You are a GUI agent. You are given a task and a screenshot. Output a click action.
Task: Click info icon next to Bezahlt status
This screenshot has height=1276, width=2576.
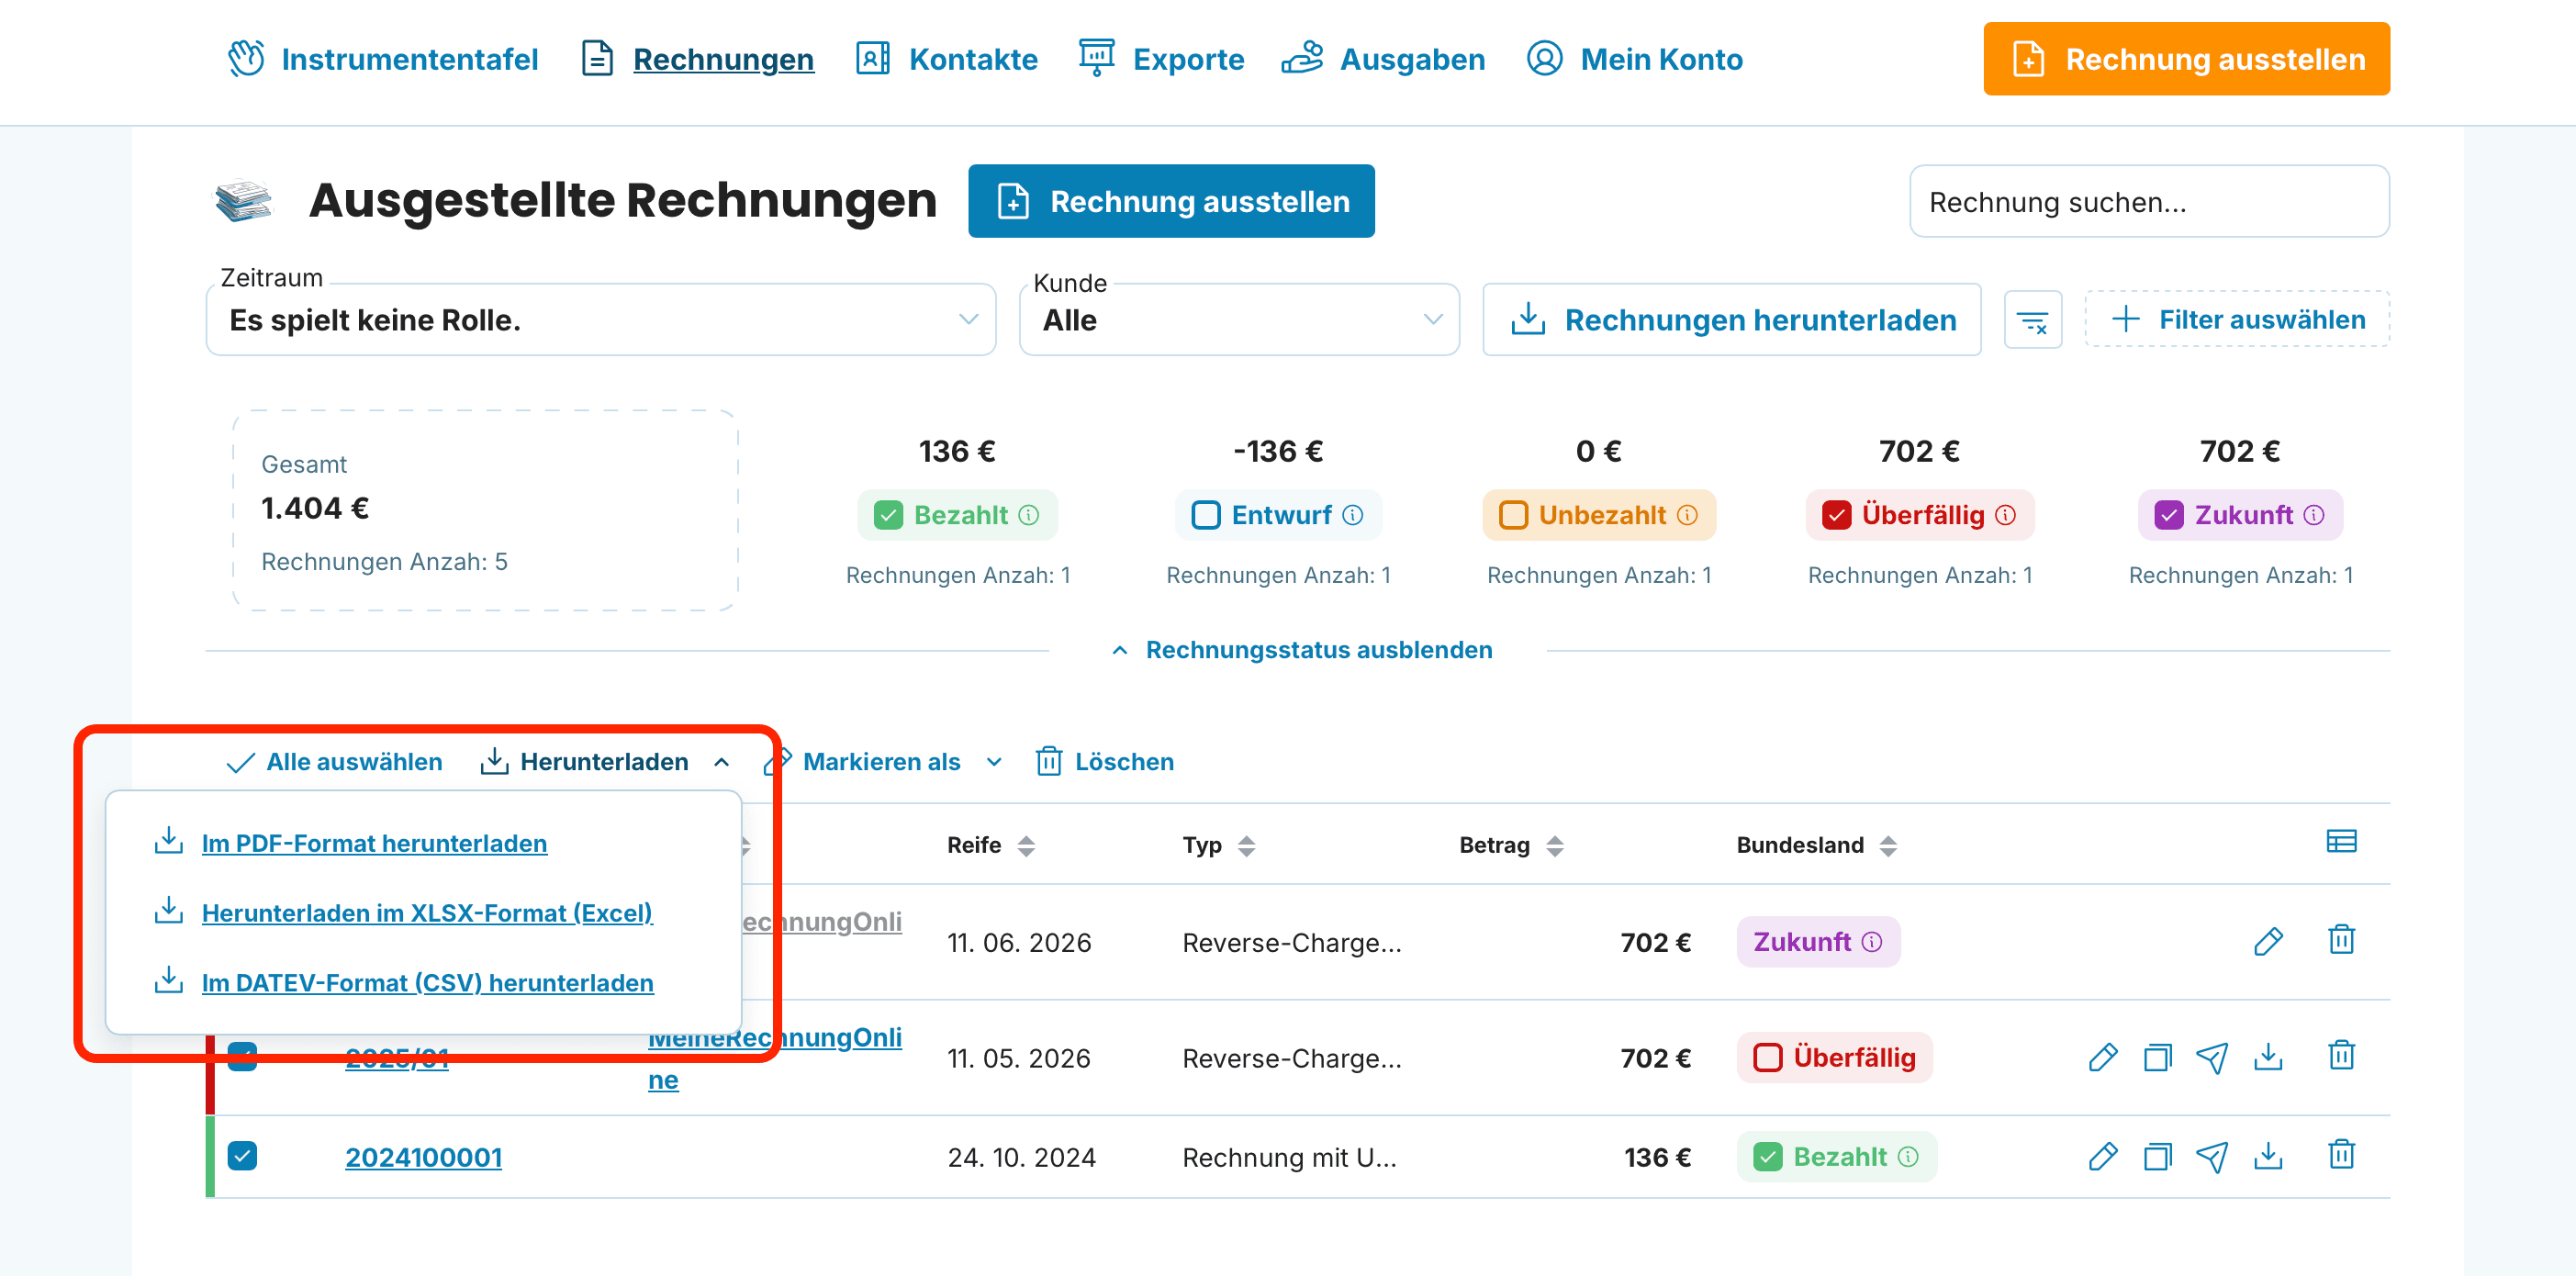[1029, 515]
